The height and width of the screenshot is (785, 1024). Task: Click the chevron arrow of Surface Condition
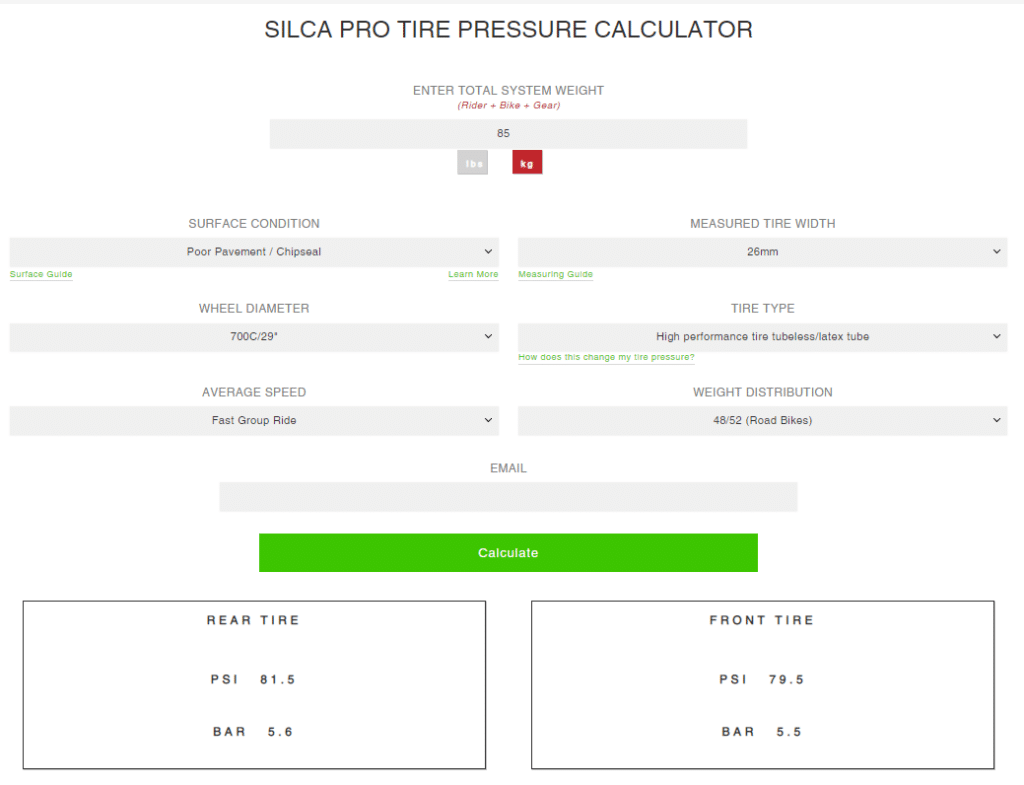click(x=488, y=251)
